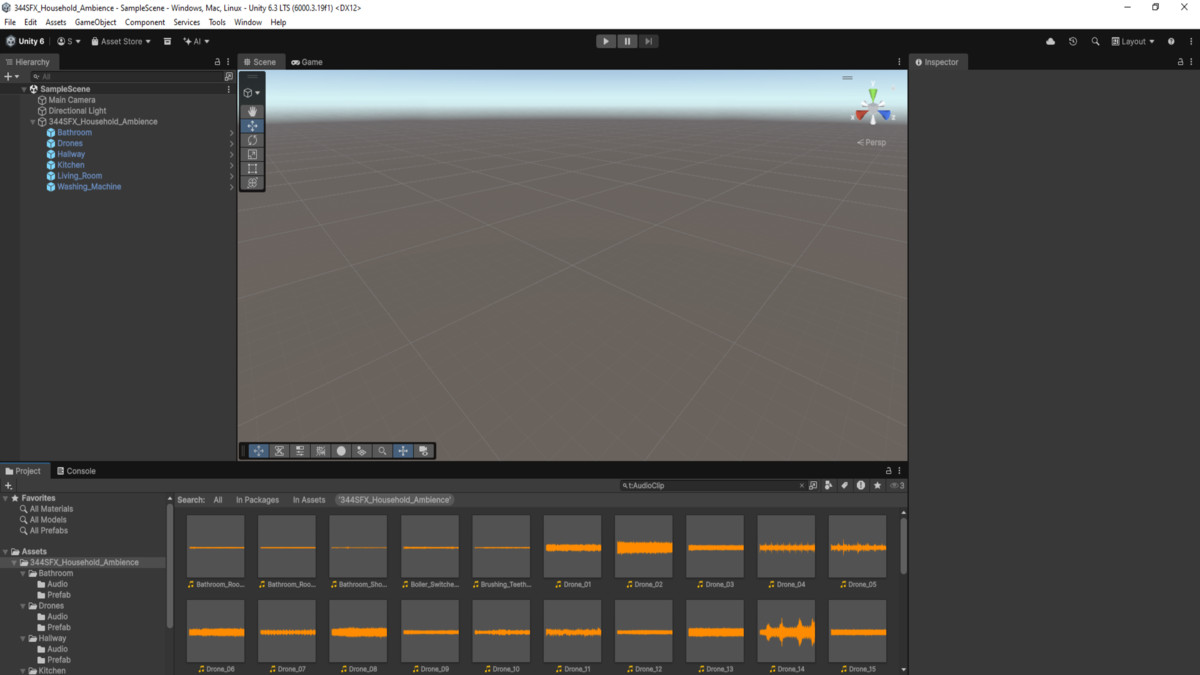
Task: Toggle 2D/skybox sphere button in bottom overlay
Action: pos(341,451)
